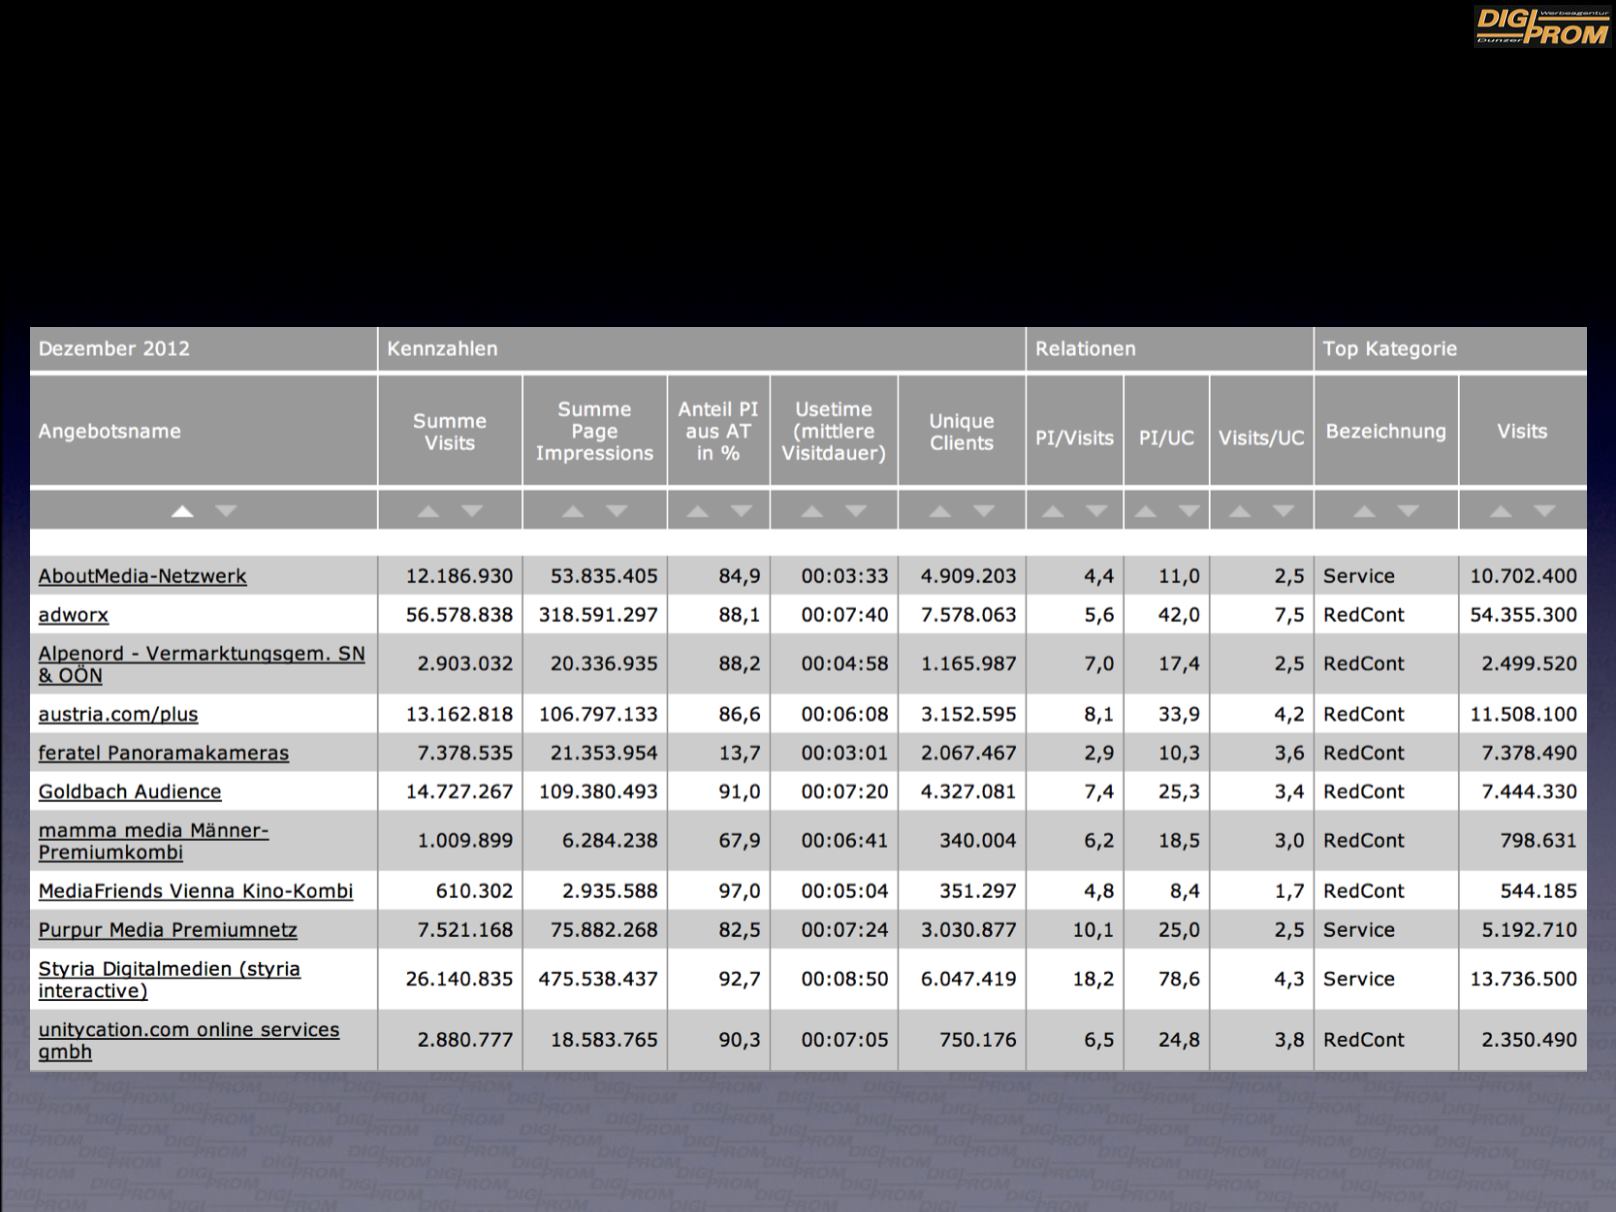Sort Summe Visits ascending arrow
The height and width of the screenshot is (1212, 1616).
(428, 511)
